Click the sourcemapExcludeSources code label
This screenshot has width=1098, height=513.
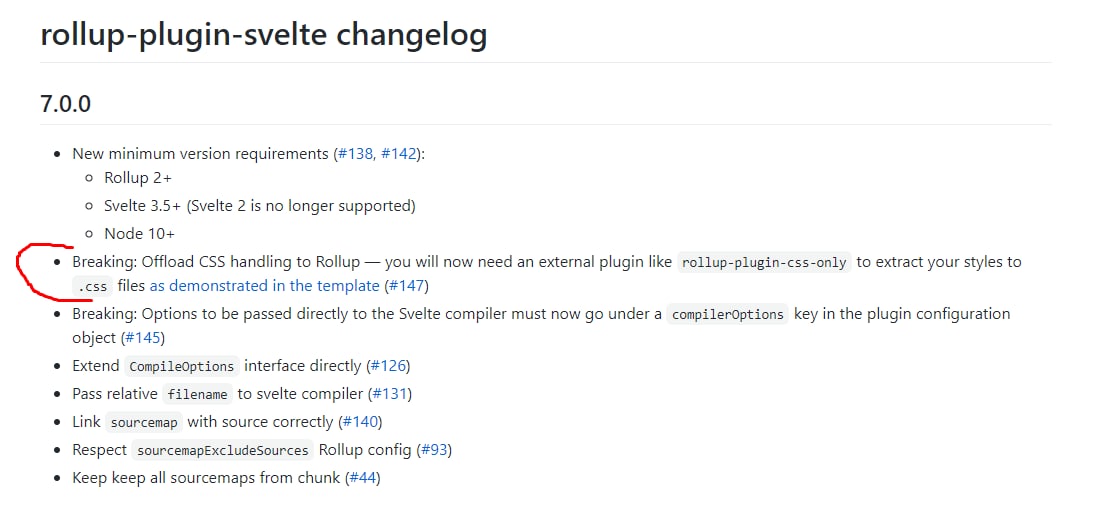[x=223, y=450]
